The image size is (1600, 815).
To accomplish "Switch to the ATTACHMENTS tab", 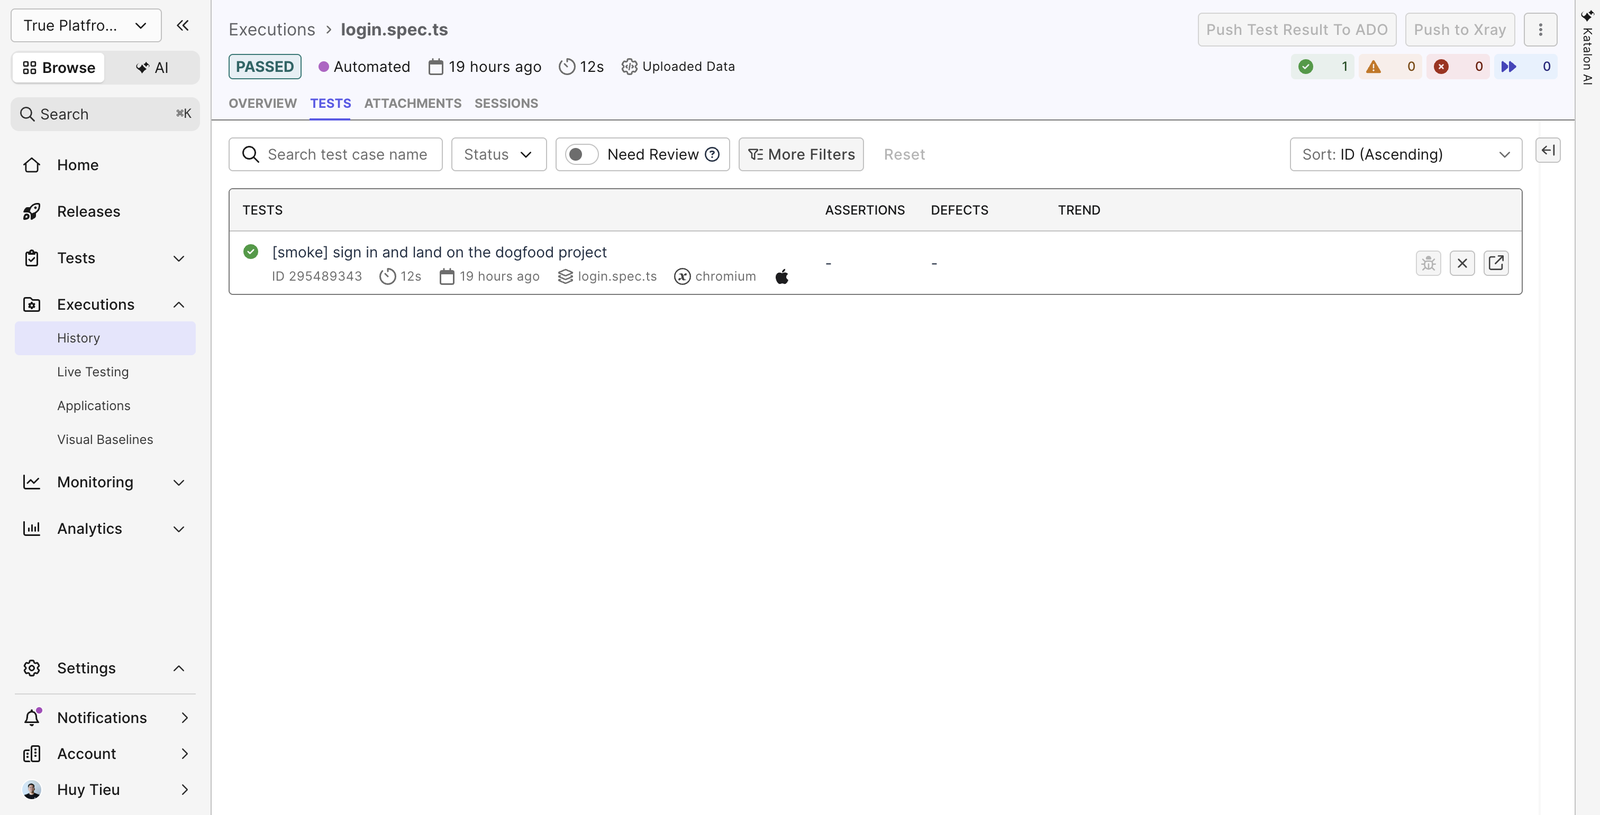I will click(x=413, y=103).
